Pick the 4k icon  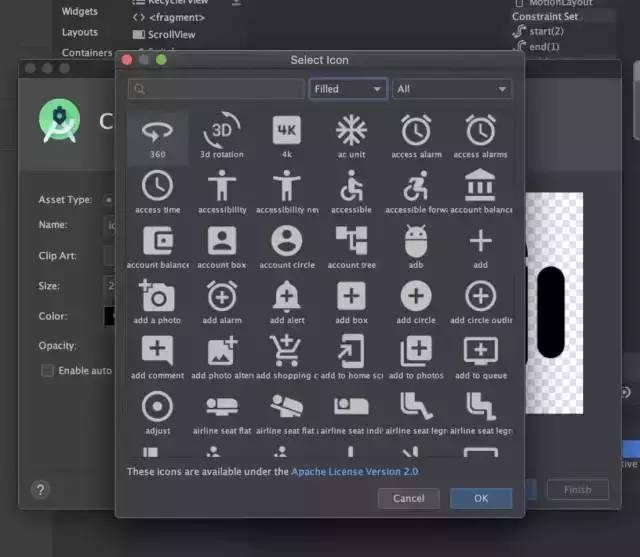287,138
